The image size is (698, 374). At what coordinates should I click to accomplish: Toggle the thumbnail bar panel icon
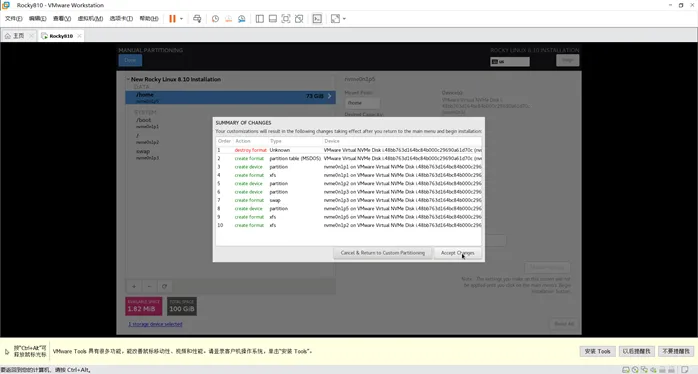[x=273, y=19]
